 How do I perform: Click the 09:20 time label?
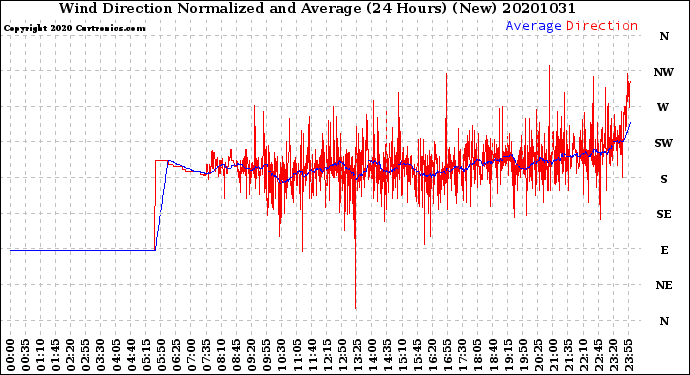click(252, 355)
